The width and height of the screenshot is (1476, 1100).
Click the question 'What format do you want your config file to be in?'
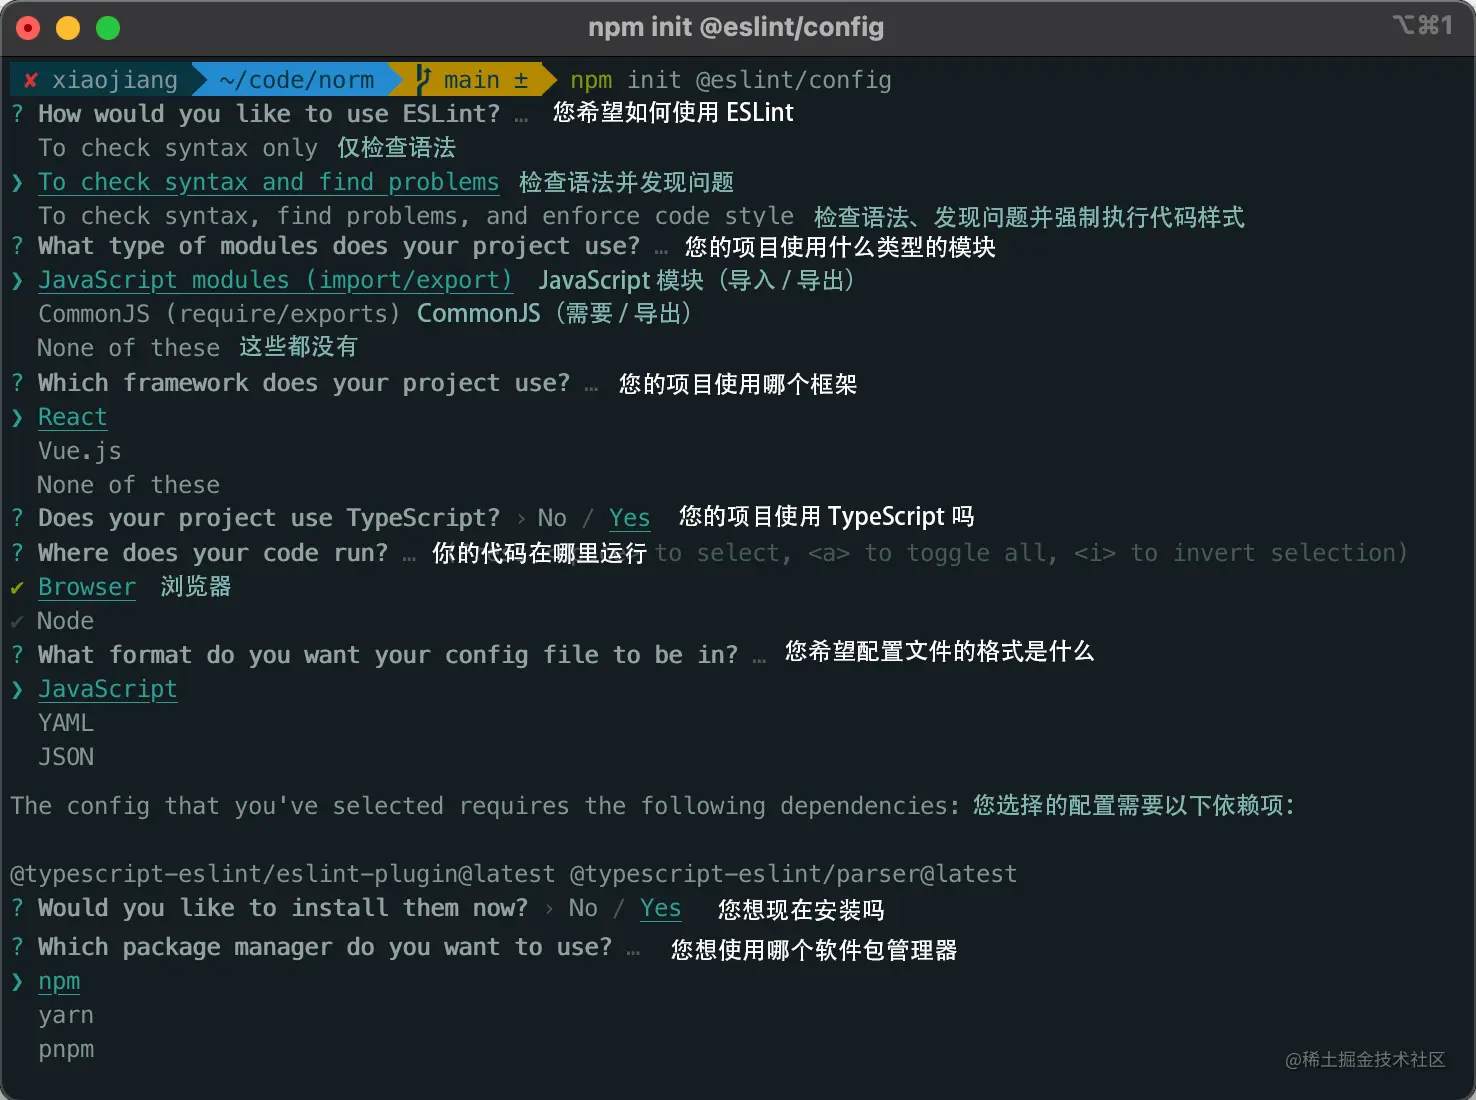[x=388, y=655]
